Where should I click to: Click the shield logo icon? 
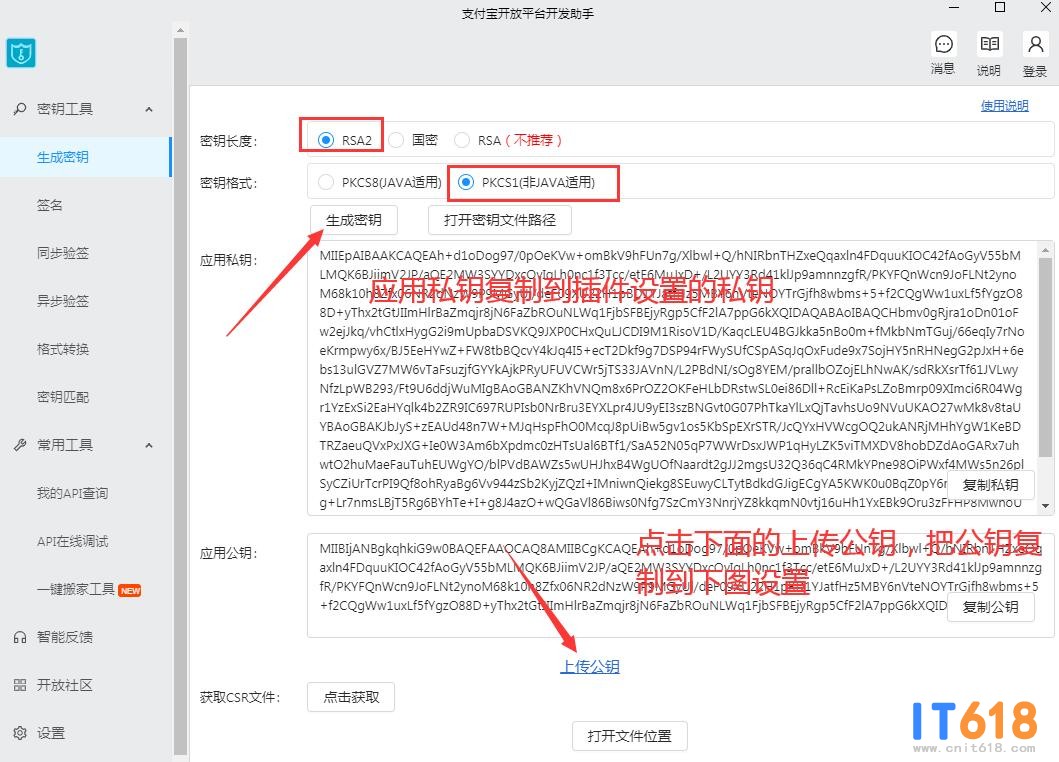click(21, 53)
